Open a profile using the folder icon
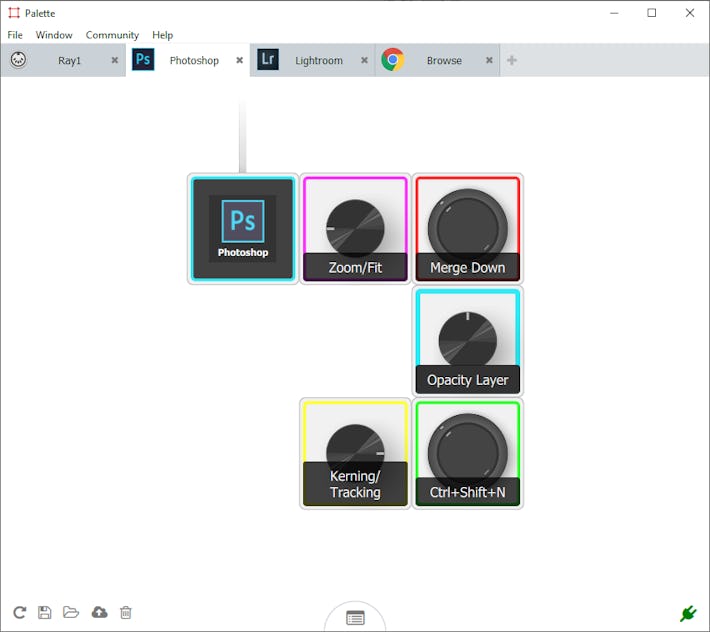The height and width of the screenshot is (632, 710). tap(71, 612)
